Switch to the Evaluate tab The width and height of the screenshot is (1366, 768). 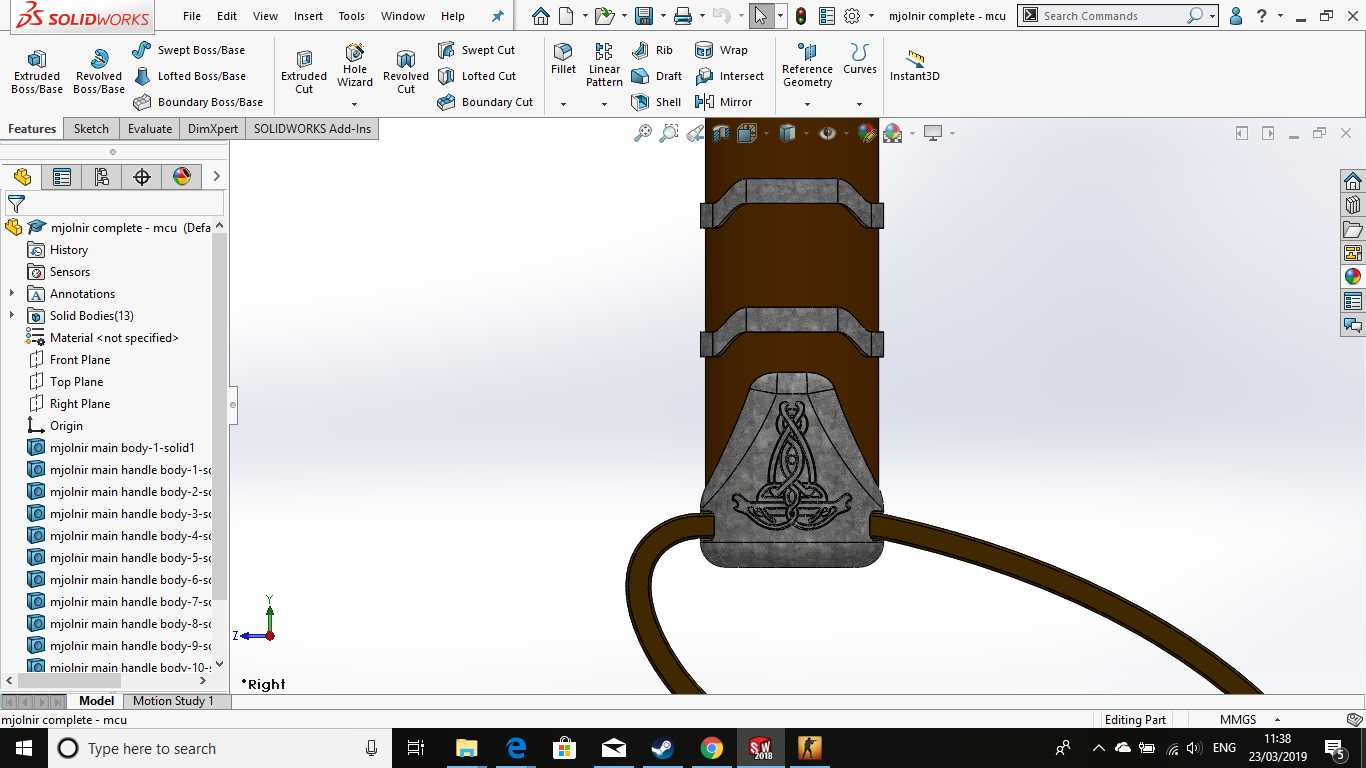pyautogui.click(x=150, y=129)
